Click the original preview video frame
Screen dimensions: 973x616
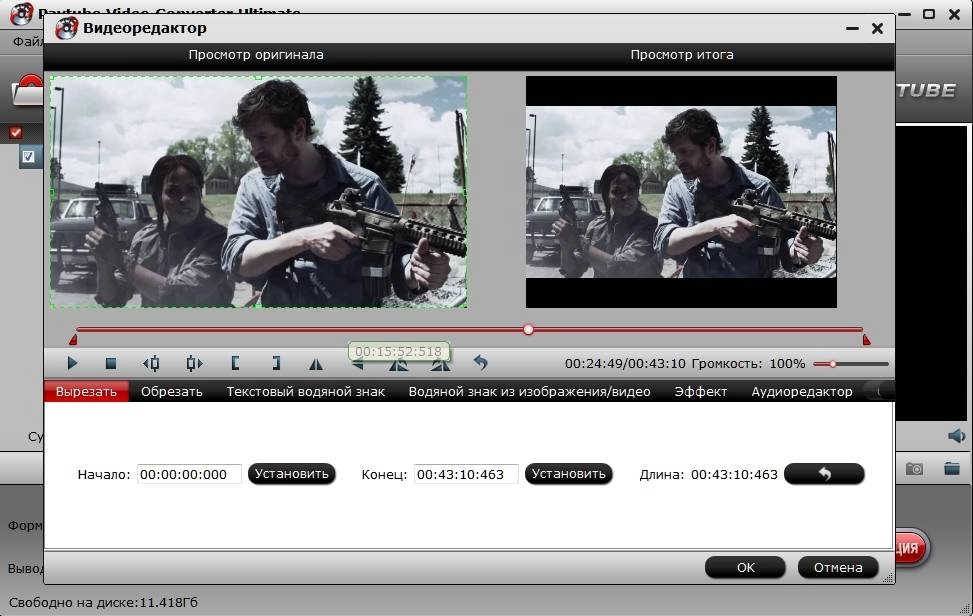pos(259,192)
